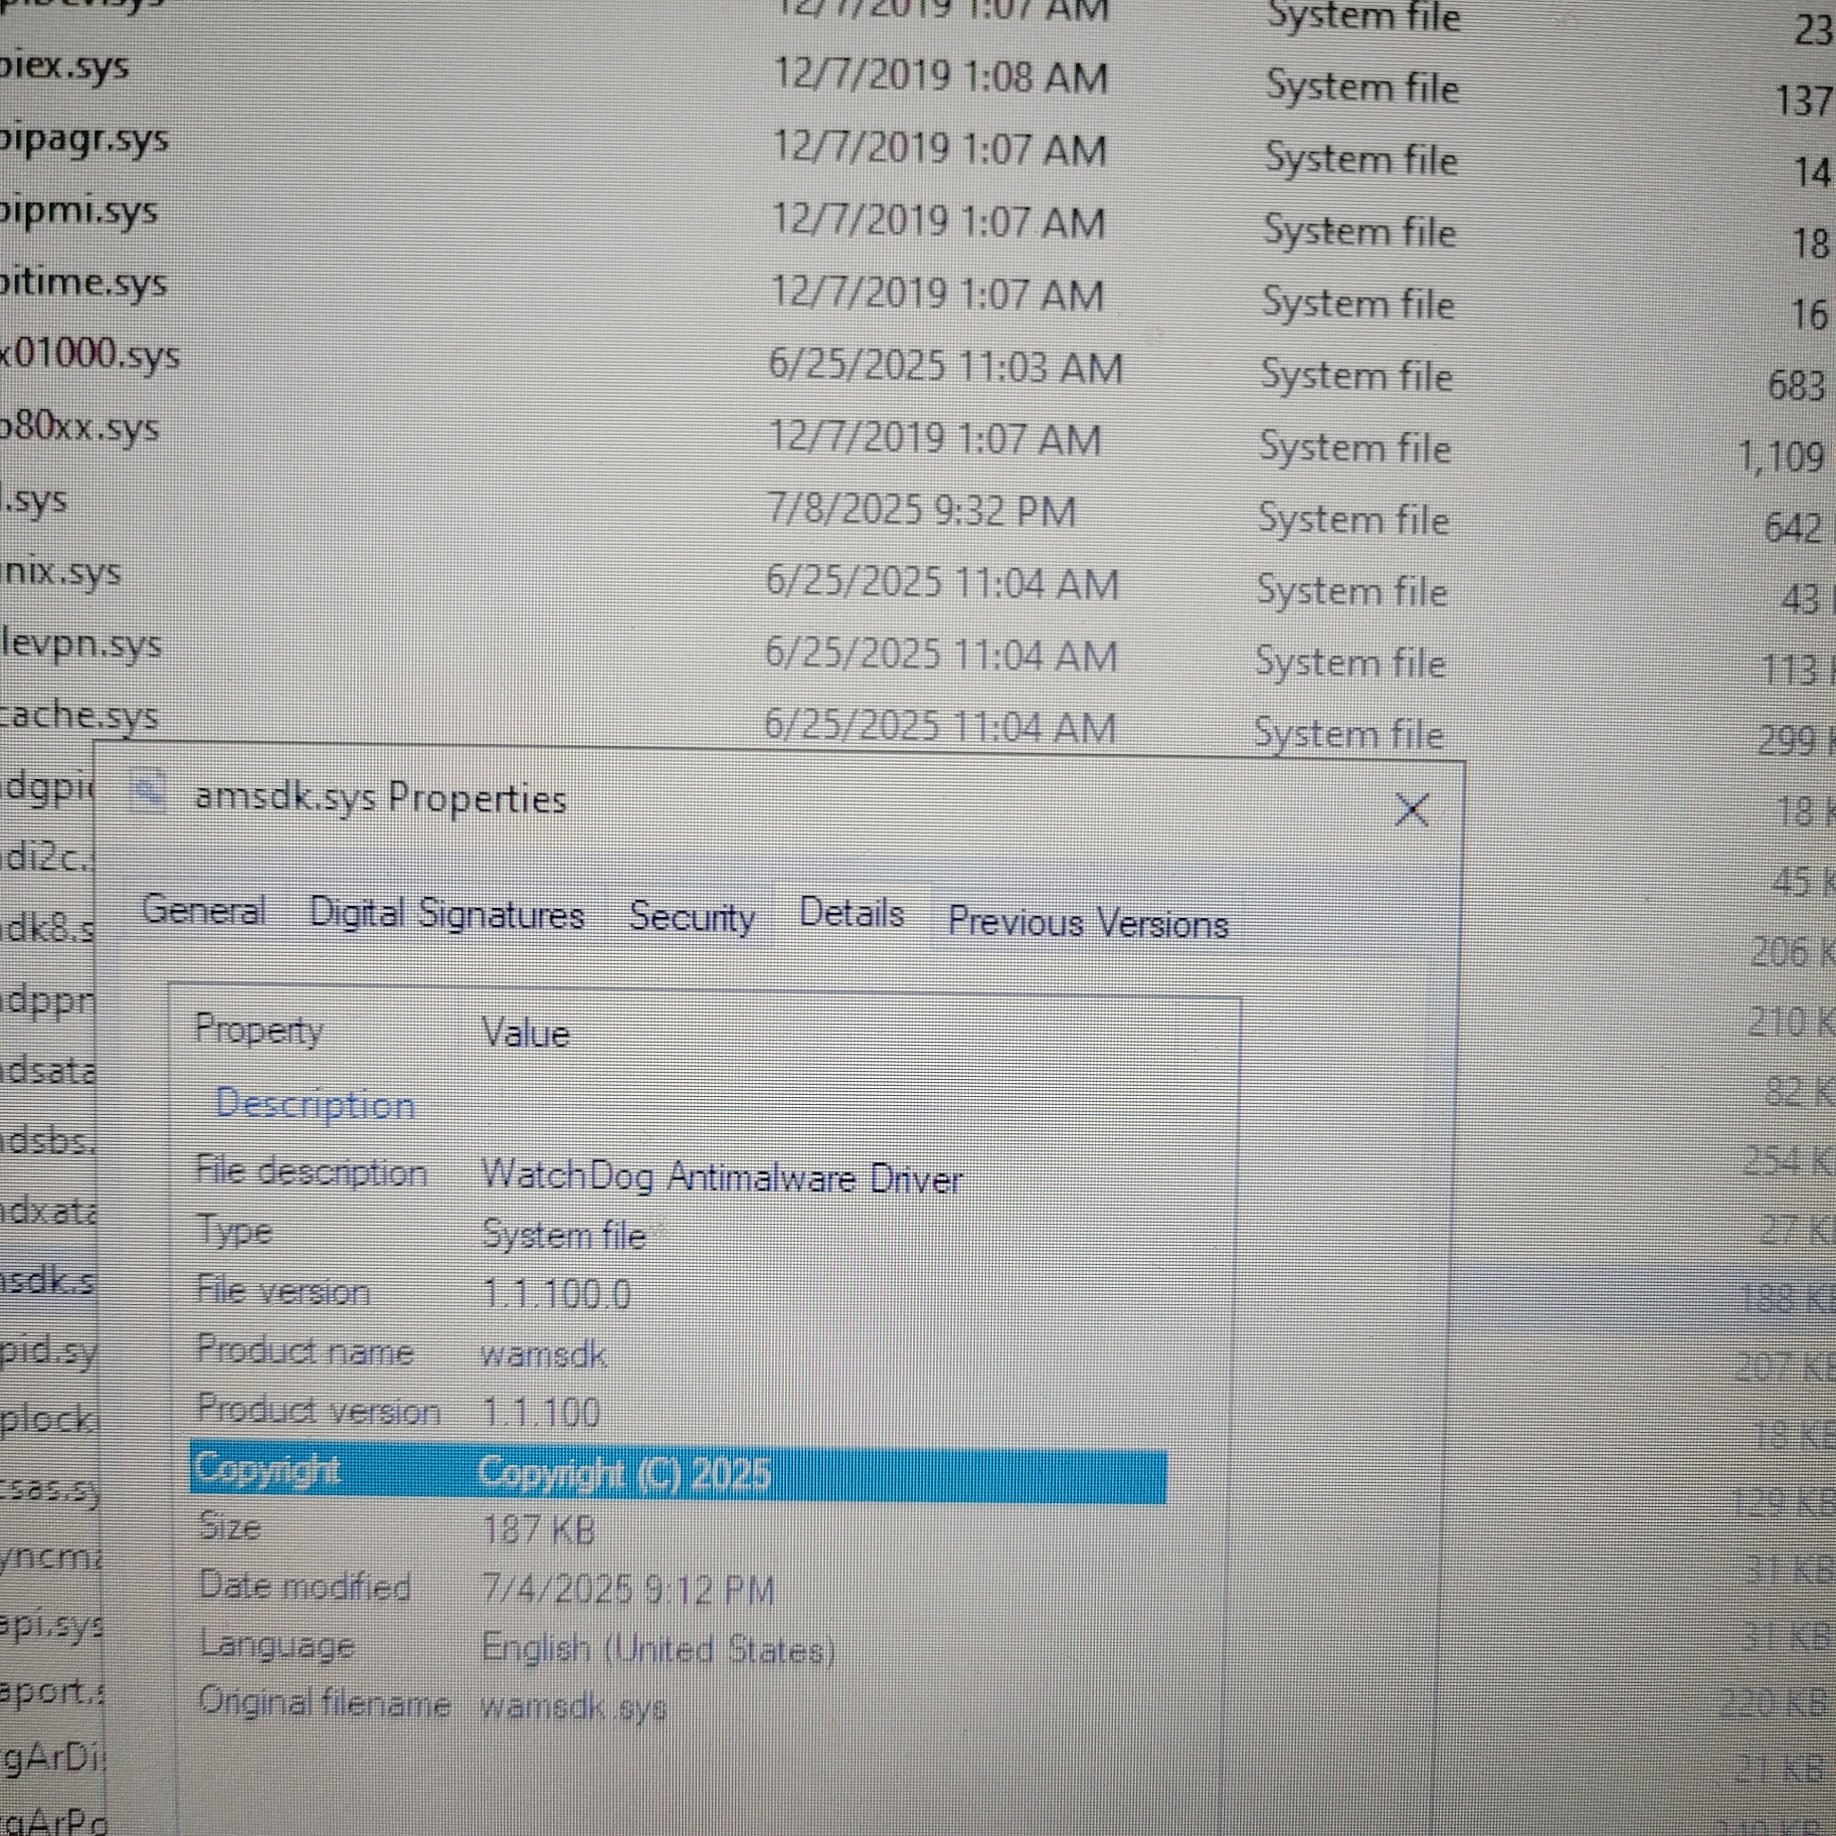Open the Previous Versions tab

pyautogui.click(x=1088, y=922)
